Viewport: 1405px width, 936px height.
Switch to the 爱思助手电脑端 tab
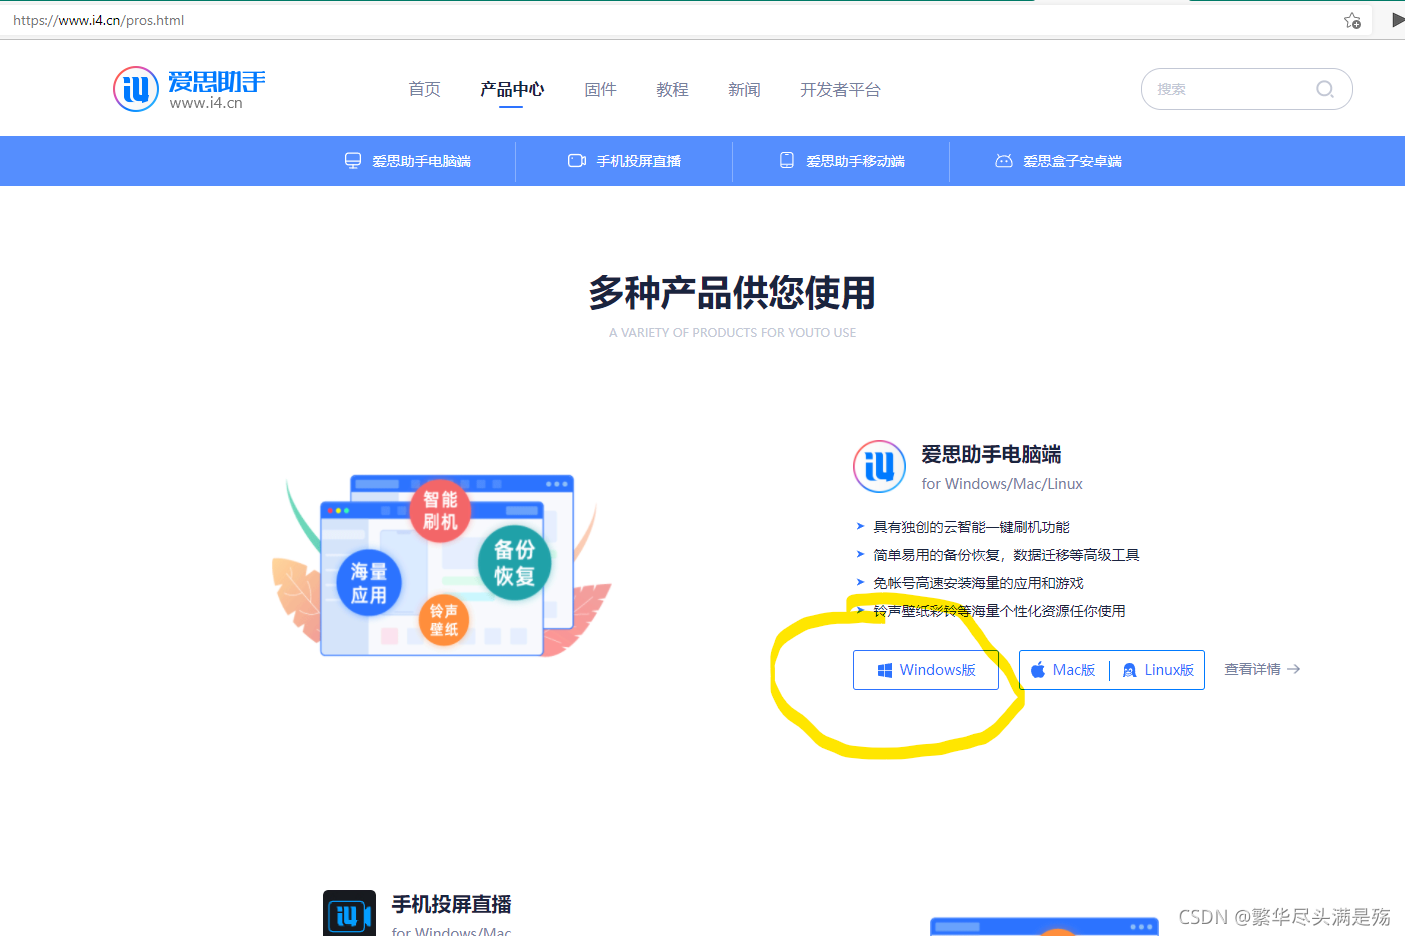pos(408,161)
